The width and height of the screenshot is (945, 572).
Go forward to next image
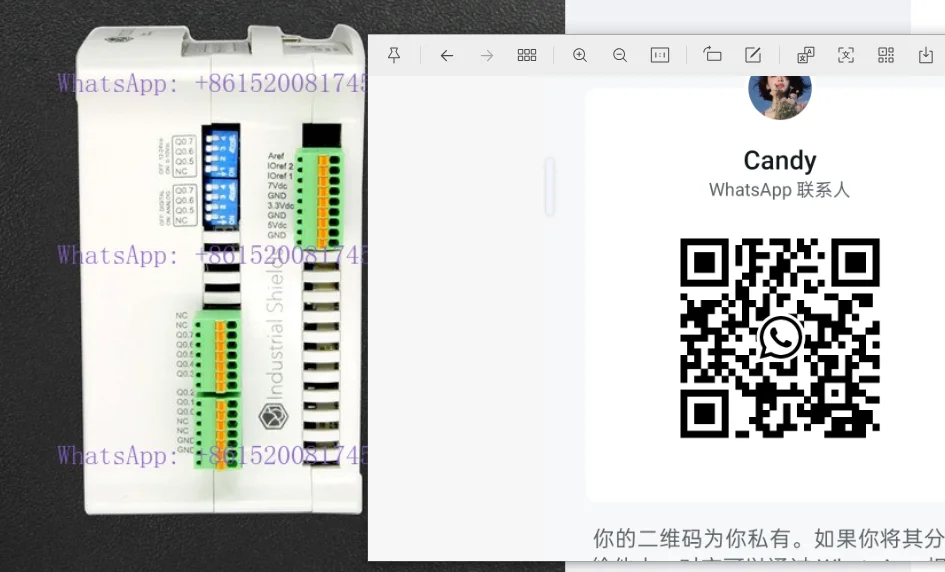tap(486, 55)
